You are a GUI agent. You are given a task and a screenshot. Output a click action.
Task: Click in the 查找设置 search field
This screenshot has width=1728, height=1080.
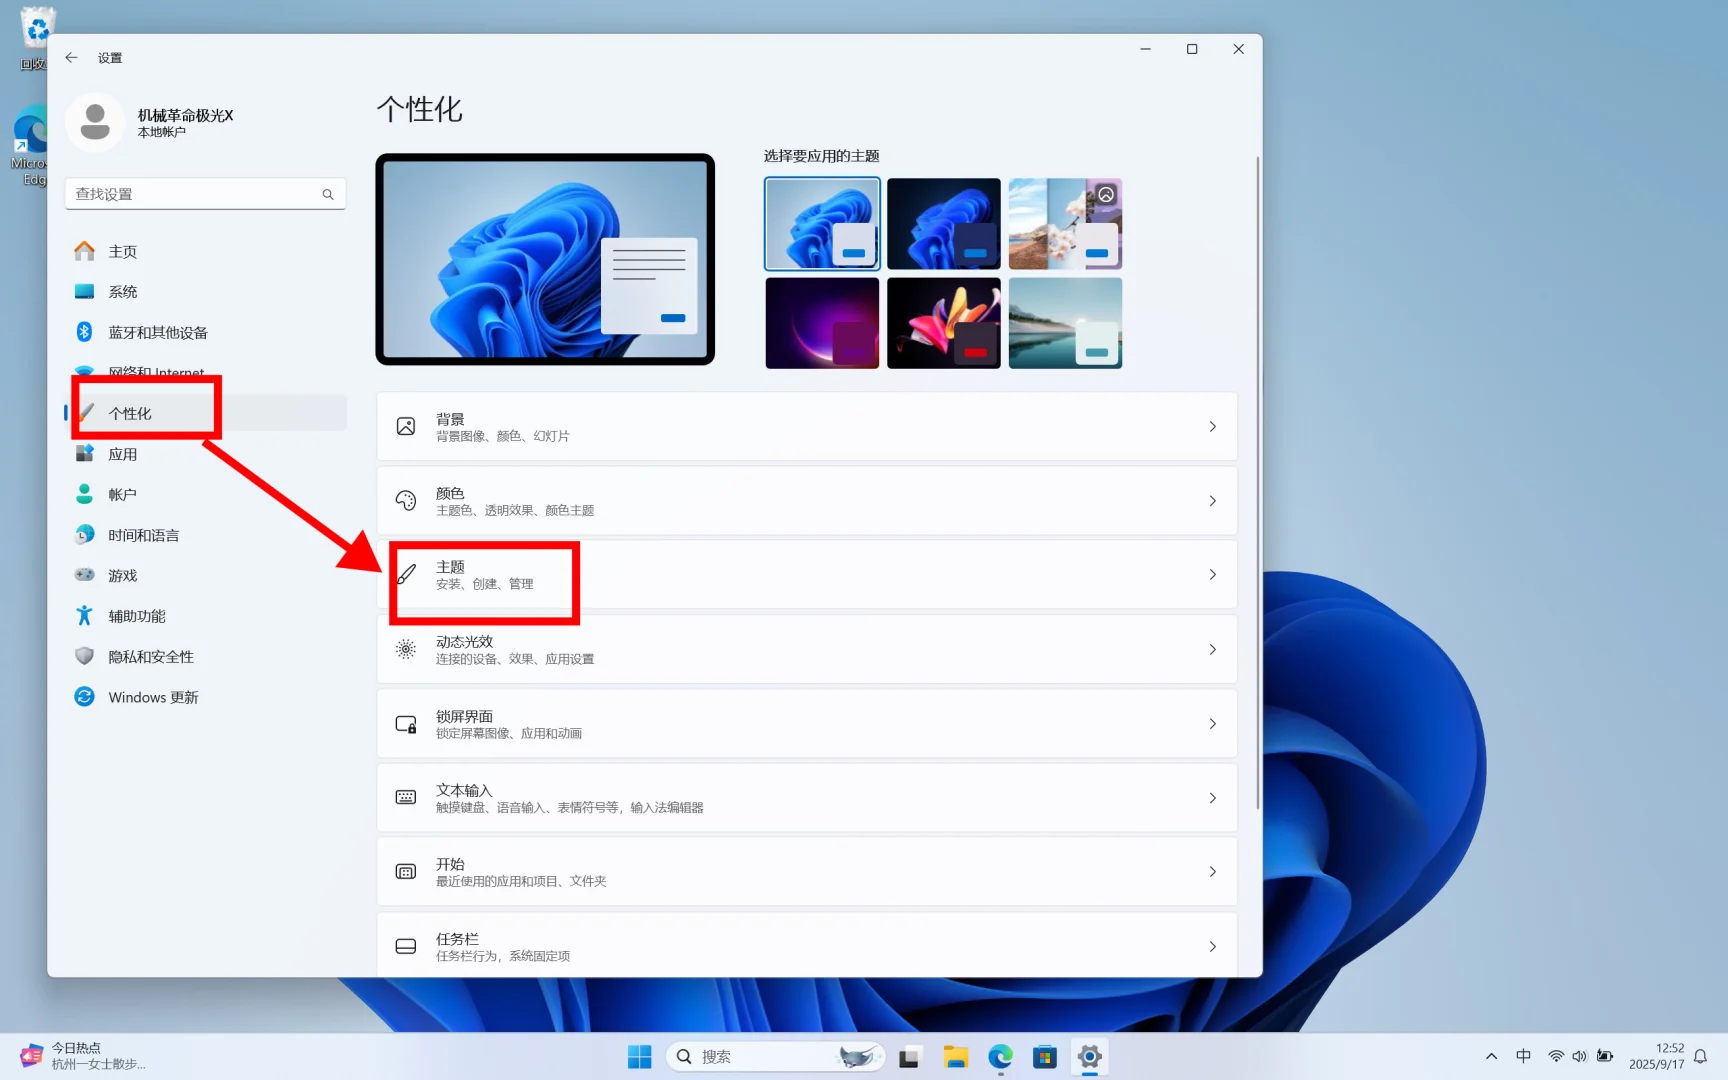[x=206, y=194]
